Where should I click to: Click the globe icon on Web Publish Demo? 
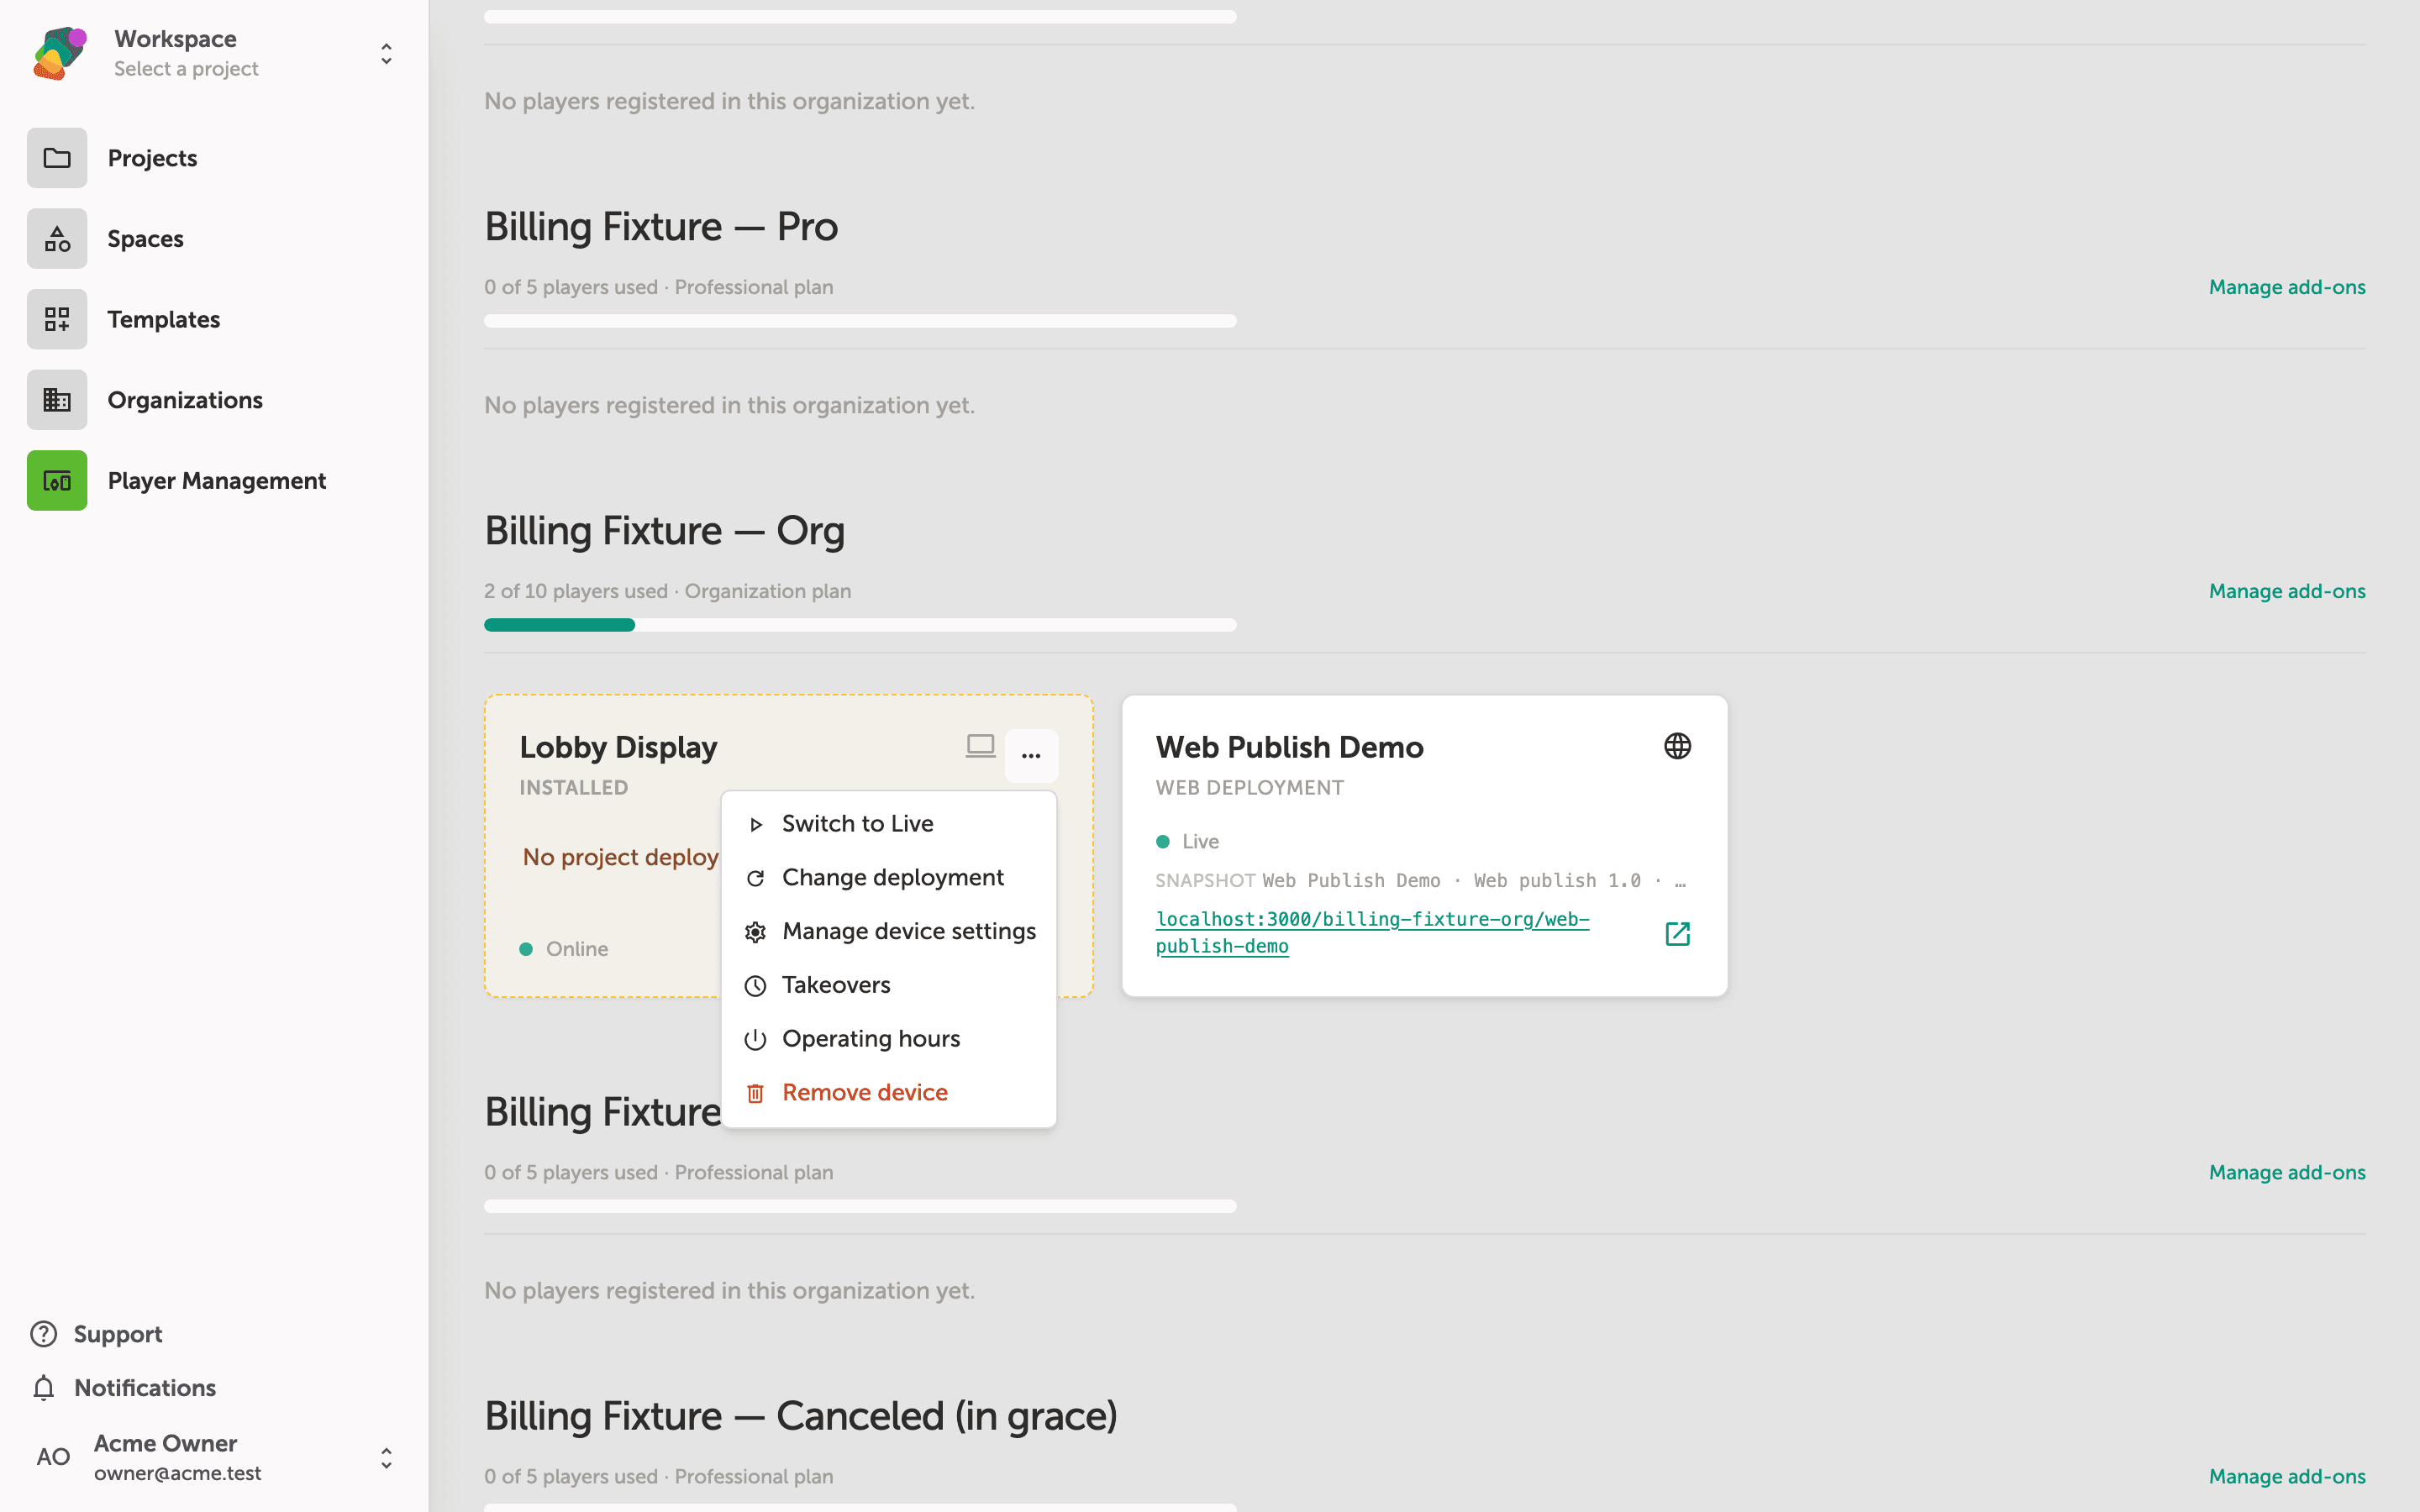[x=1677, y=746]
